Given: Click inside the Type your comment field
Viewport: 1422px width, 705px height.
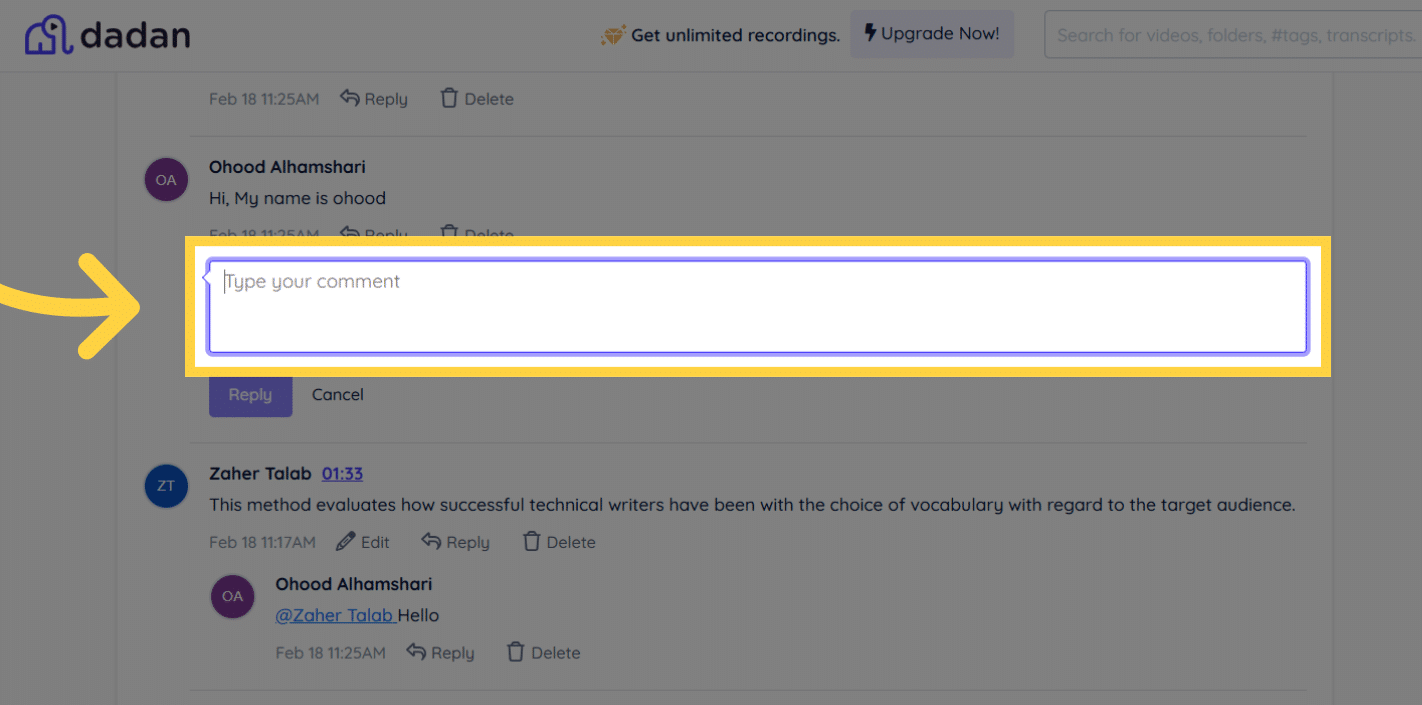Looking at the screenshot, I should point(757,306).
